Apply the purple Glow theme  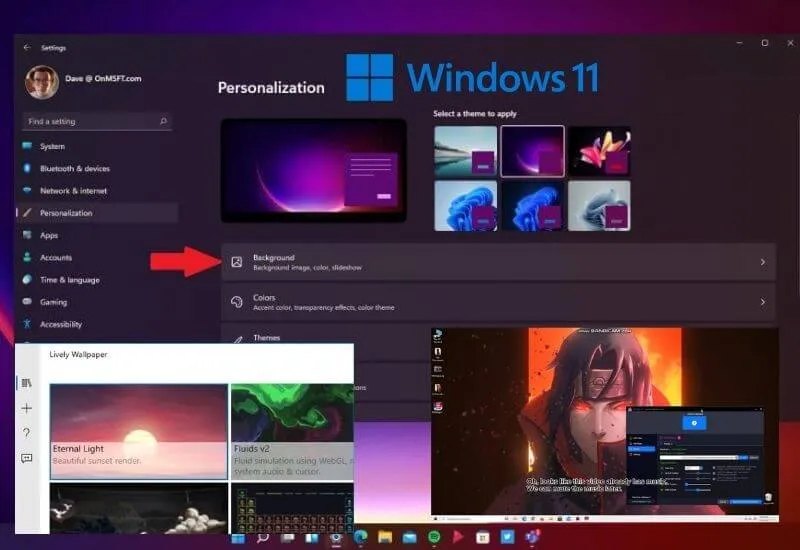[x=533, y=151]
